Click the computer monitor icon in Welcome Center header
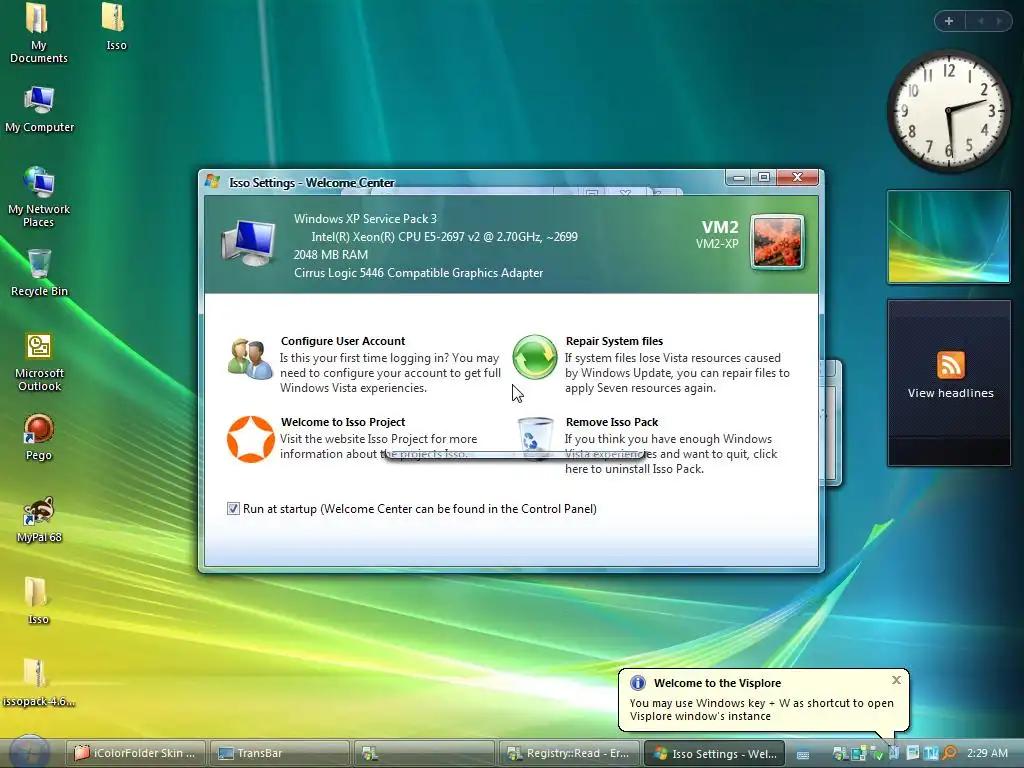This screenshot has height=768, width=1024. pyautogui.click(x=249, y=242)
